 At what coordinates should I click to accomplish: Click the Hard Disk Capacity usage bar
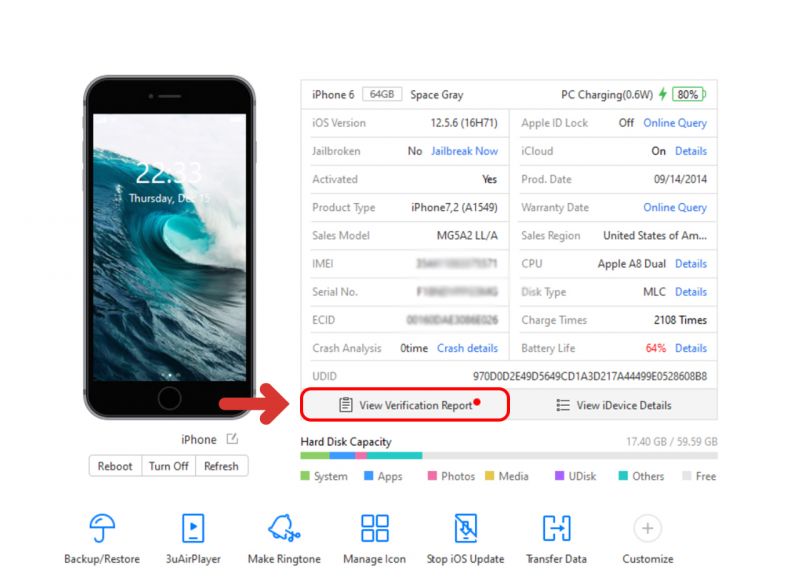pyautogui.click(x=509, y=455)
